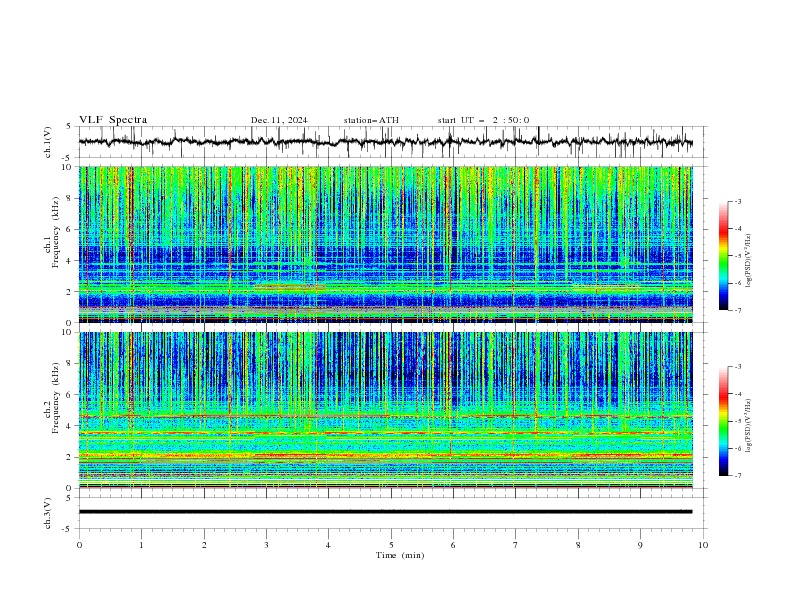Viewport: 792px width, 612px height.
Task: Click the ch.3 flat voltage trace
Action: pyautogui.click(x=385, y=512)
